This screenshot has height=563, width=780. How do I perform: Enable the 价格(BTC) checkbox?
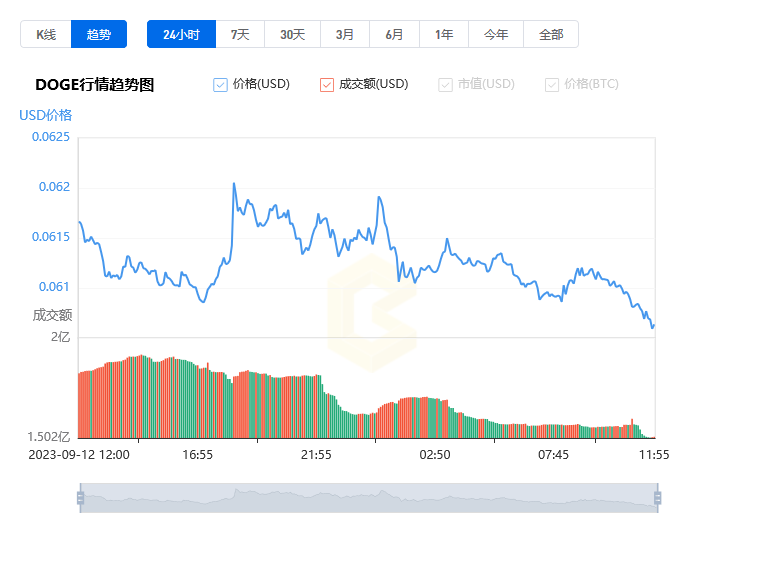pyautogui.click(x=552, y=85)
